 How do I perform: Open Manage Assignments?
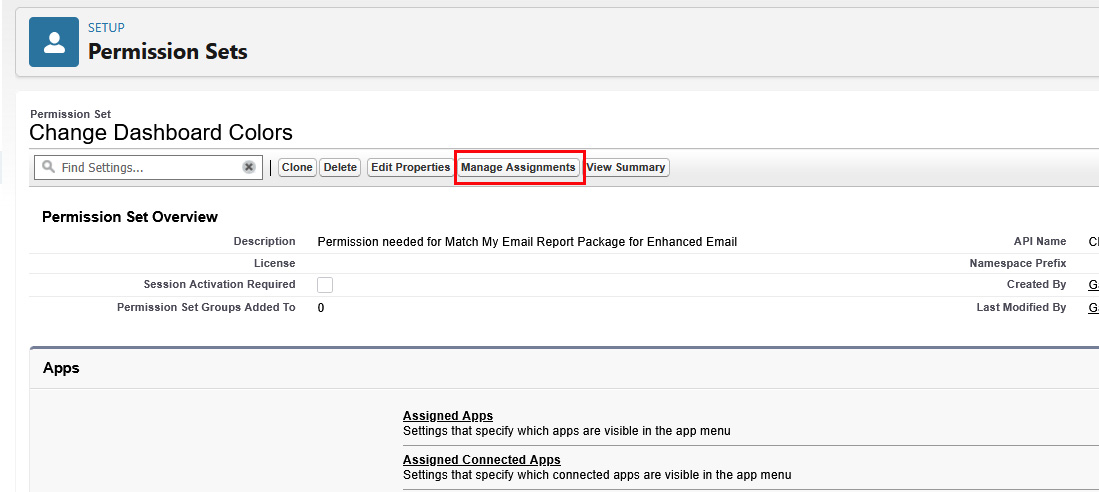[518, 168]
